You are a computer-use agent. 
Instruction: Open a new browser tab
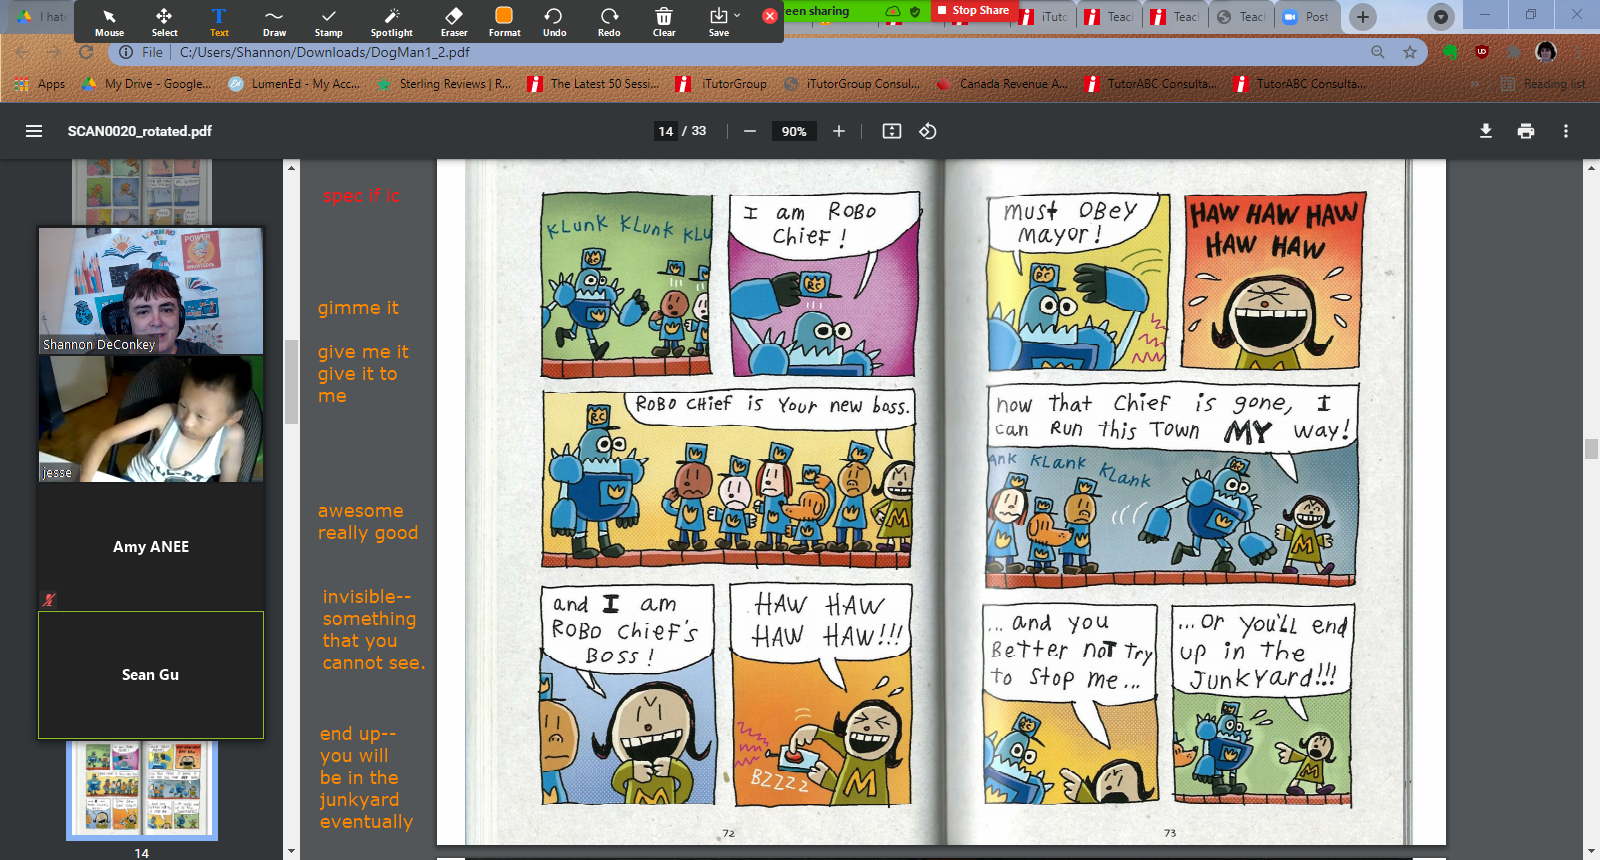click(x=1362, y=16)
